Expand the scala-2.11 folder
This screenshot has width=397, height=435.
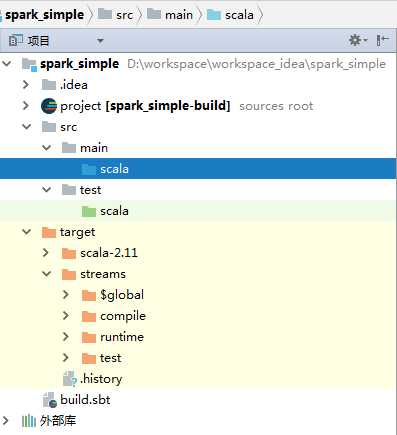pyautogui.click(x=46, y=253)
